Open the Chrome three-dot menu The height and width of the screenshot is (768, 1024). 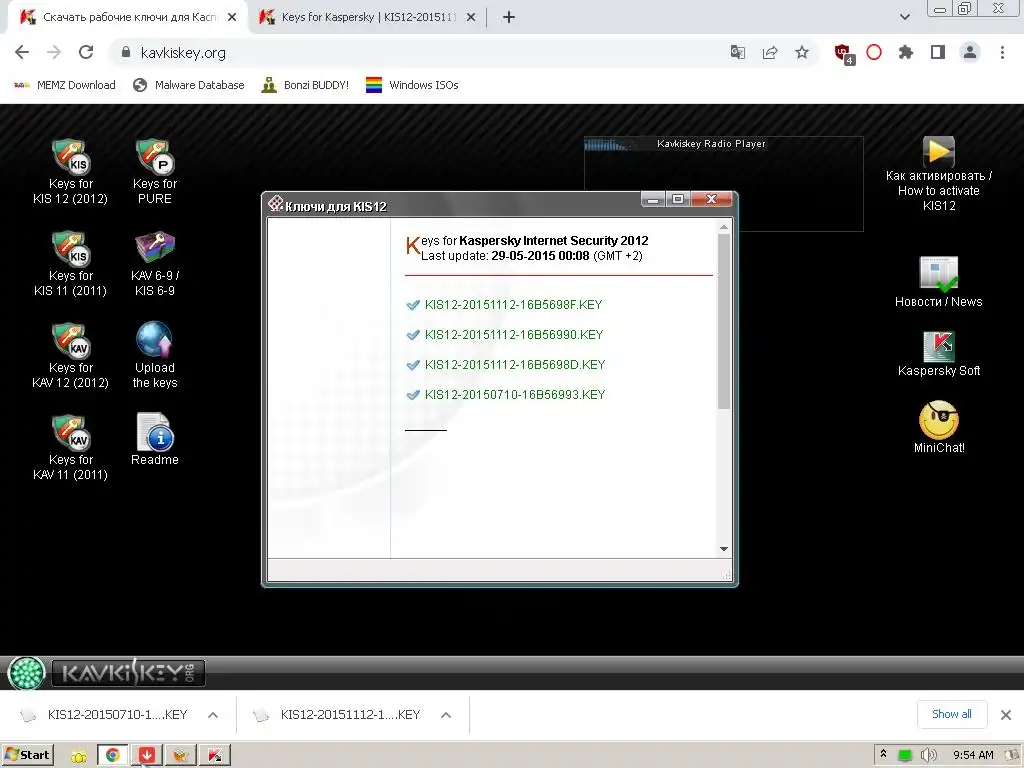click(1002, 52)
